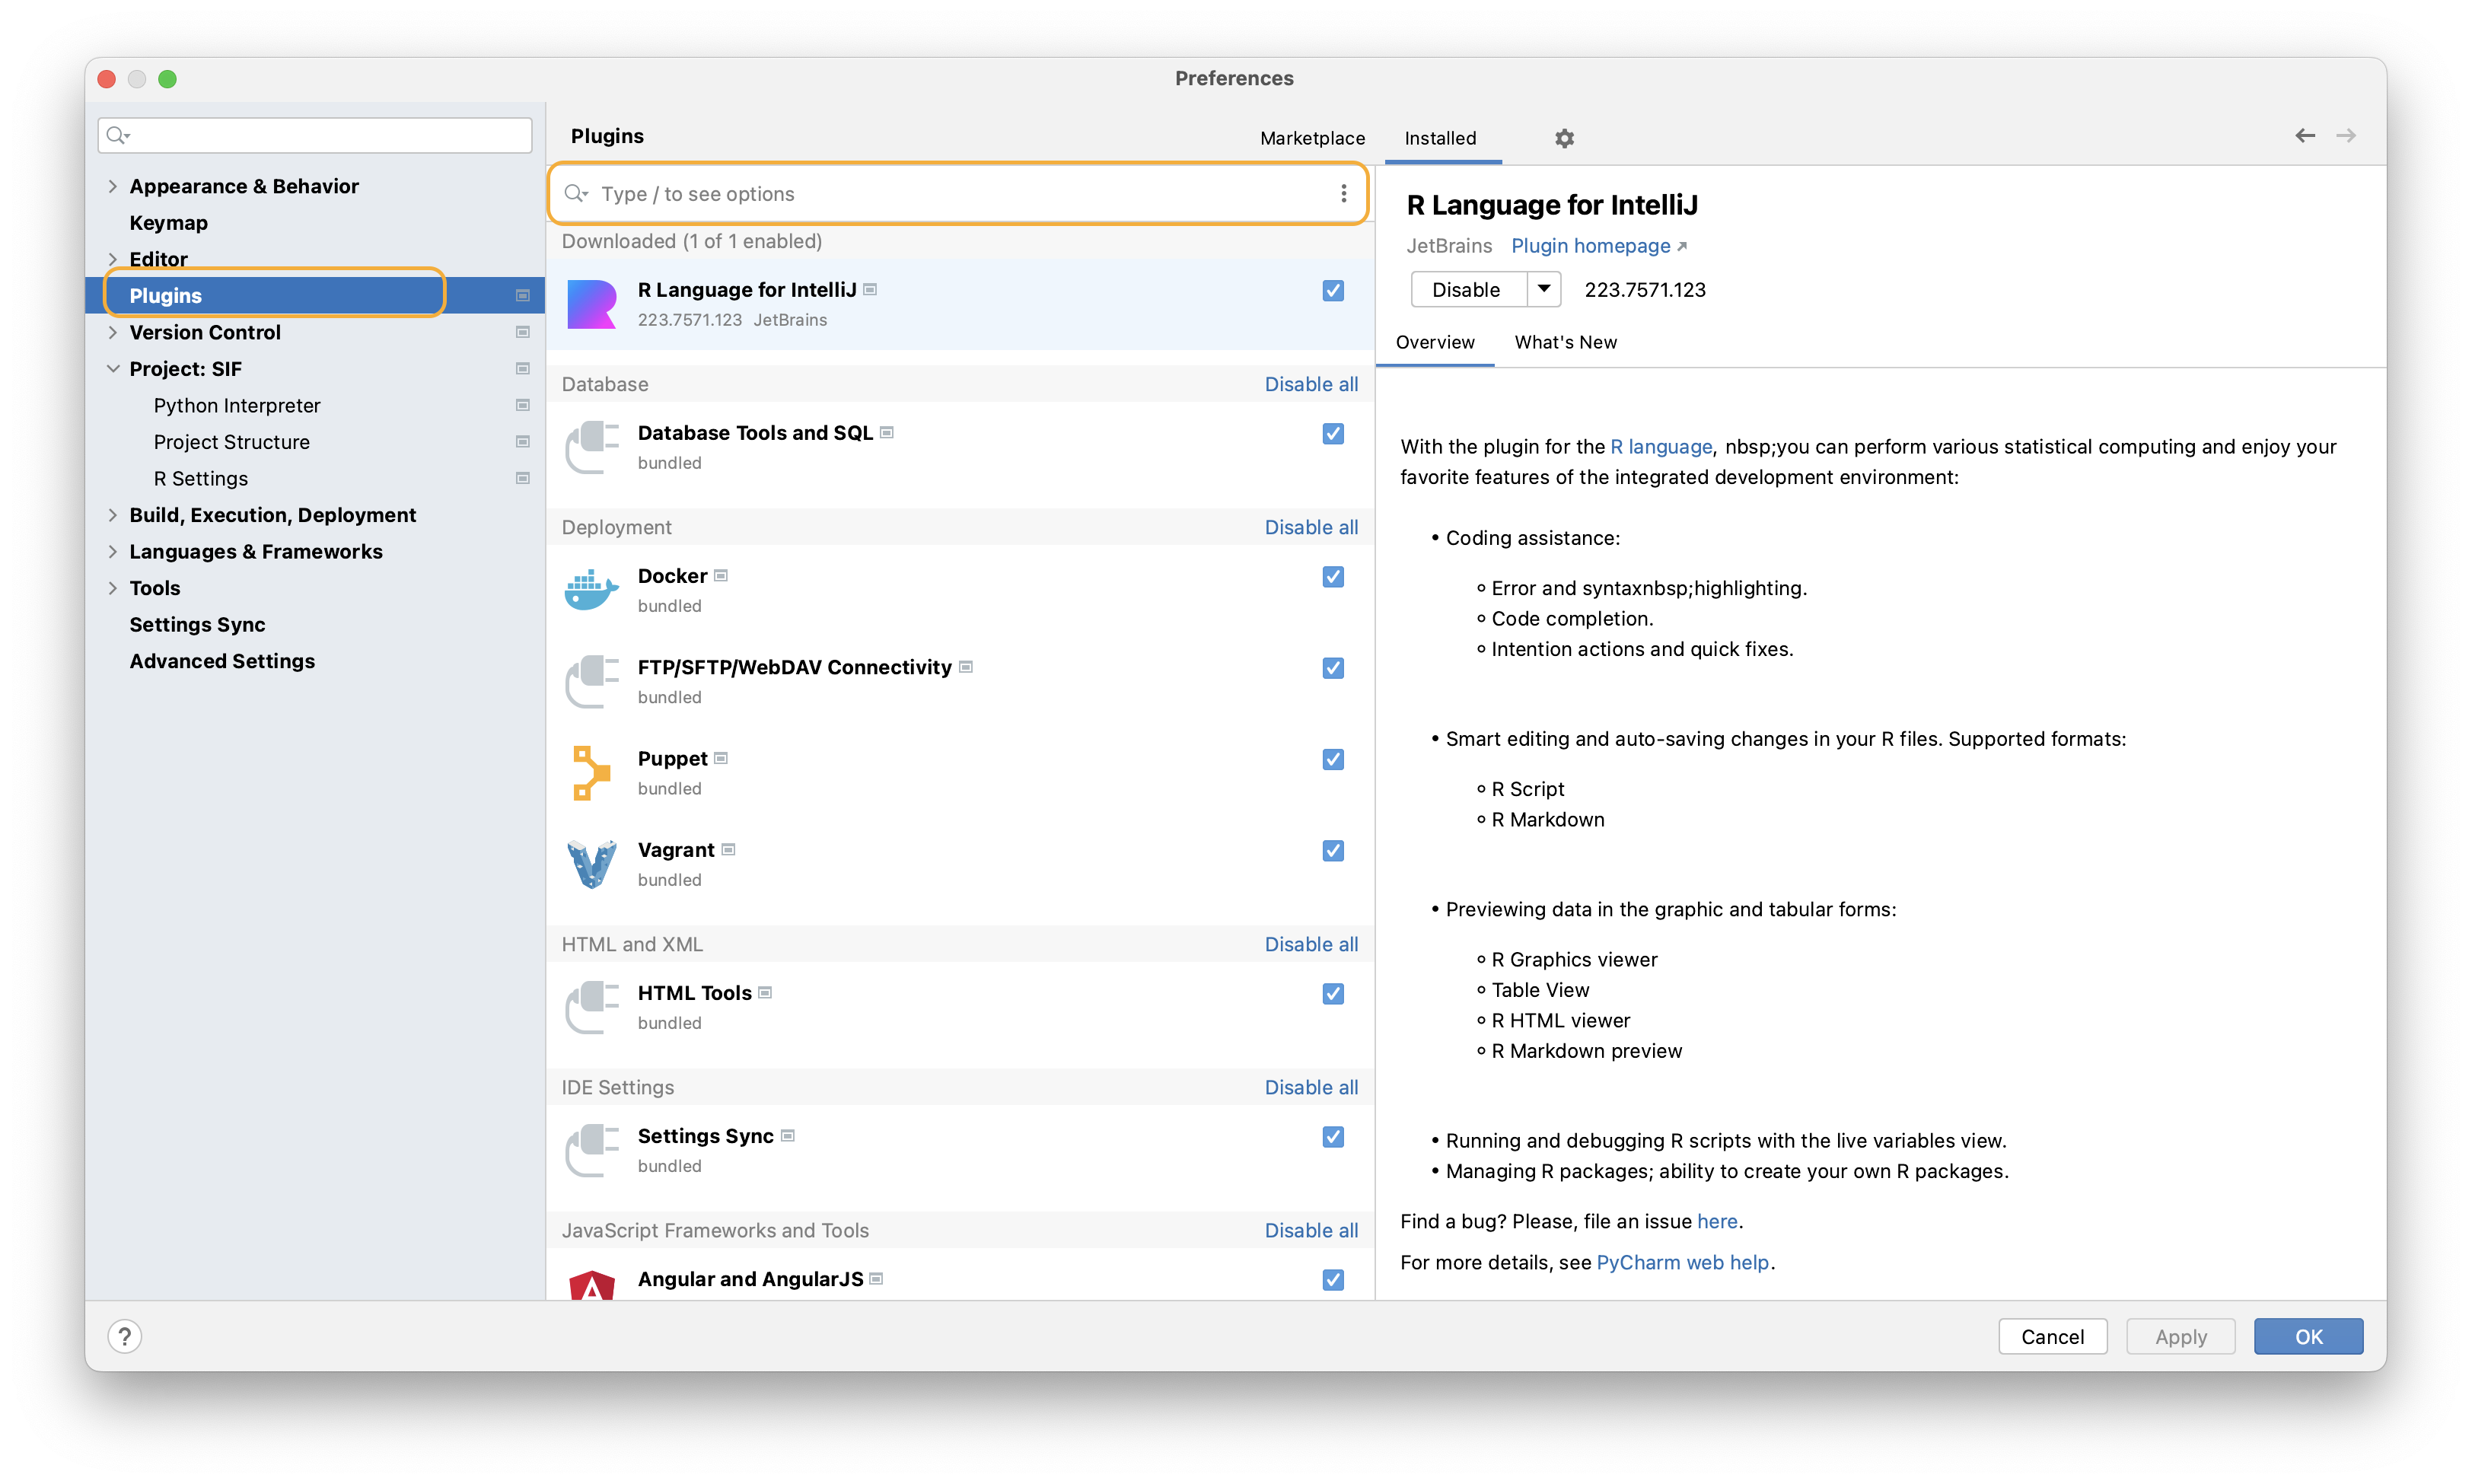The image size is (2472, 1484).
Task: Open the Disable button dropdown arrow
Action: coord(1543,290)
